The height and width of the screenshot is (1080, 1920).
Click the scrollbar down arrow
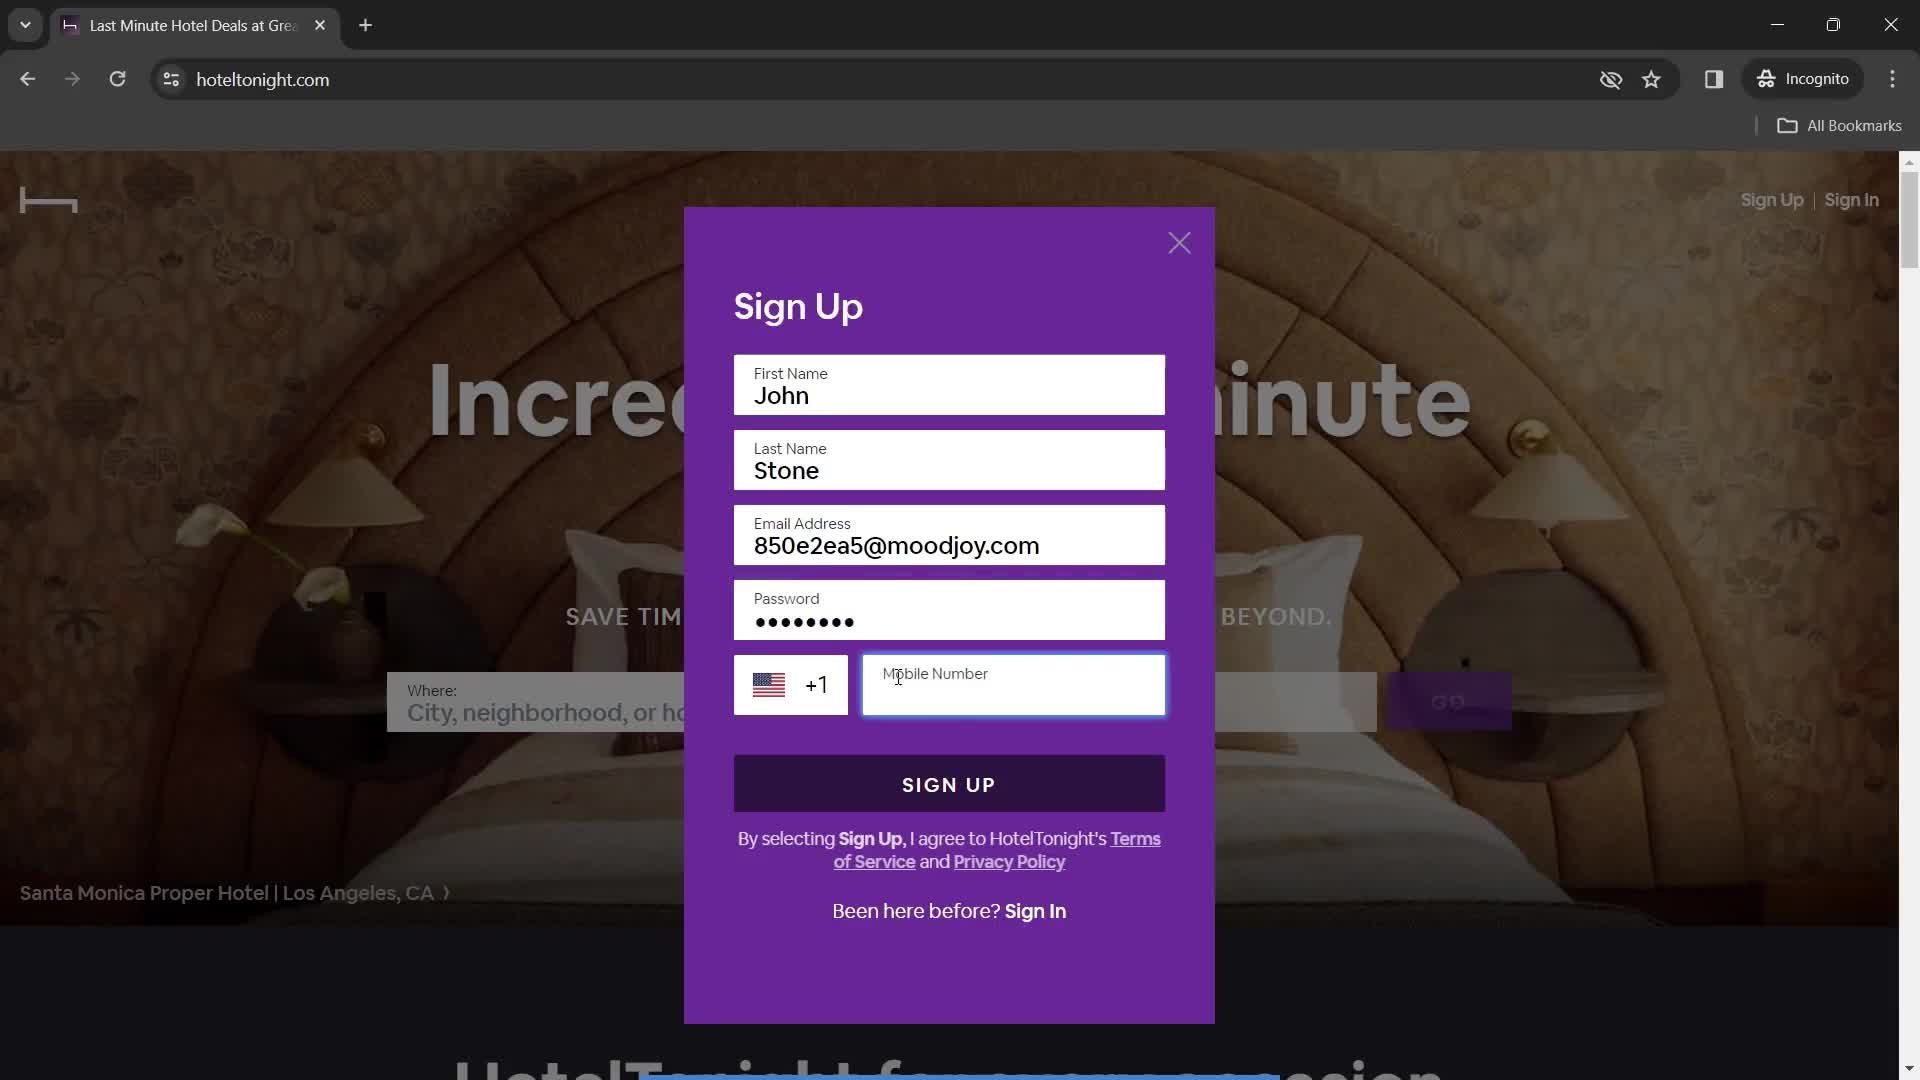(x=1909, y=1069)
